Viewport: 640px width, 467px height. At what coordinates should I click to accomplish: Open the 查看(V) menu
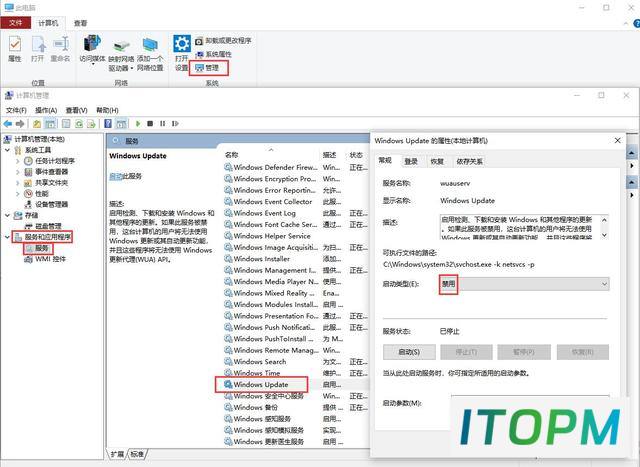tap(76, 110)
